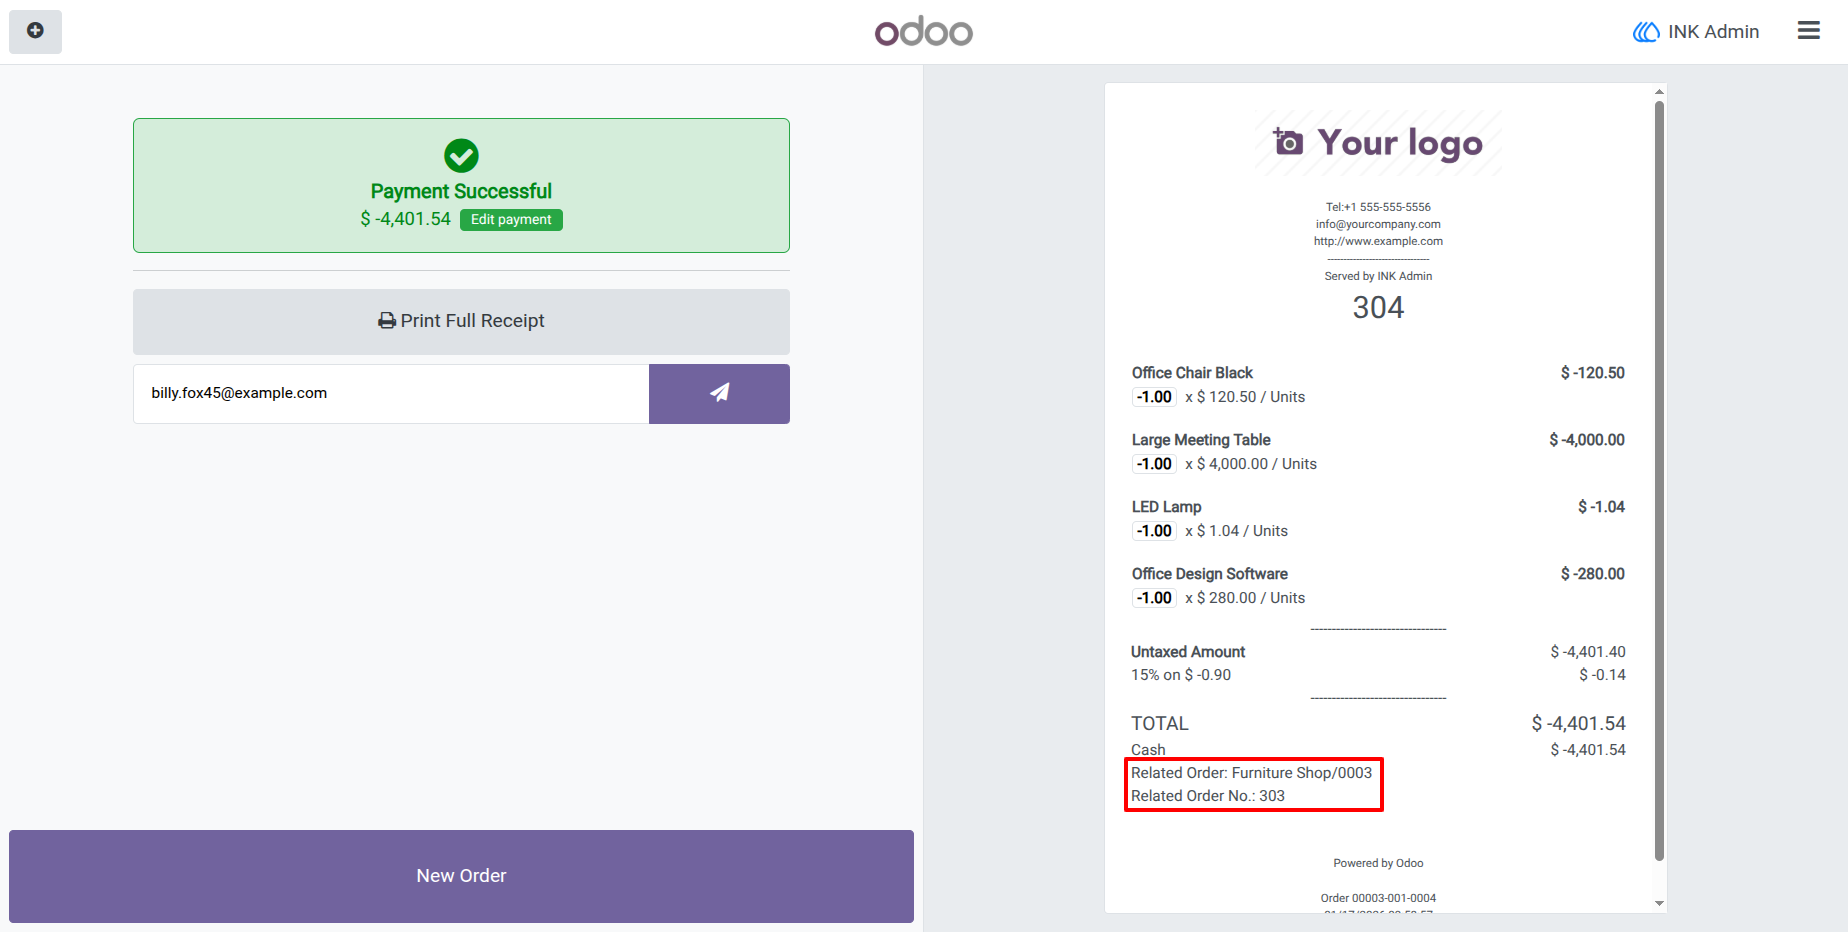Image resolution: width=1848 pixels, height=932 pixels.
Task: Click the paper plane send icon
Action: (719, 393)
